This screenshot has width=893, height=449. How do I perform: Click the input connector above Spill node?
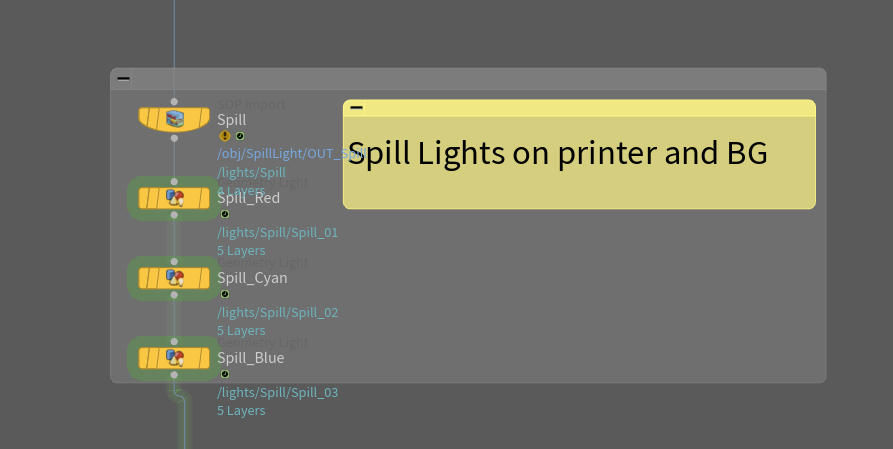pyautogui.click(x=174, y=101)
